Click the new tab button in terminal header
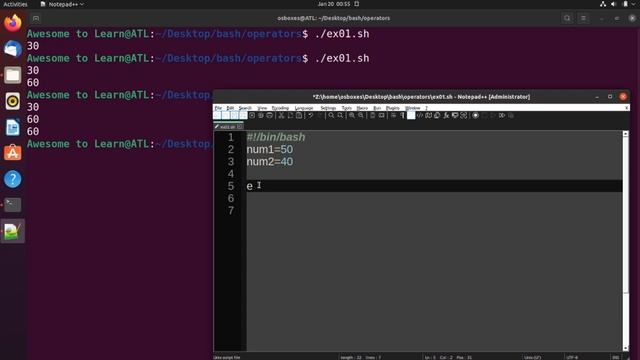The width and height of the screenshot is (640, 360). click(36, 18)
